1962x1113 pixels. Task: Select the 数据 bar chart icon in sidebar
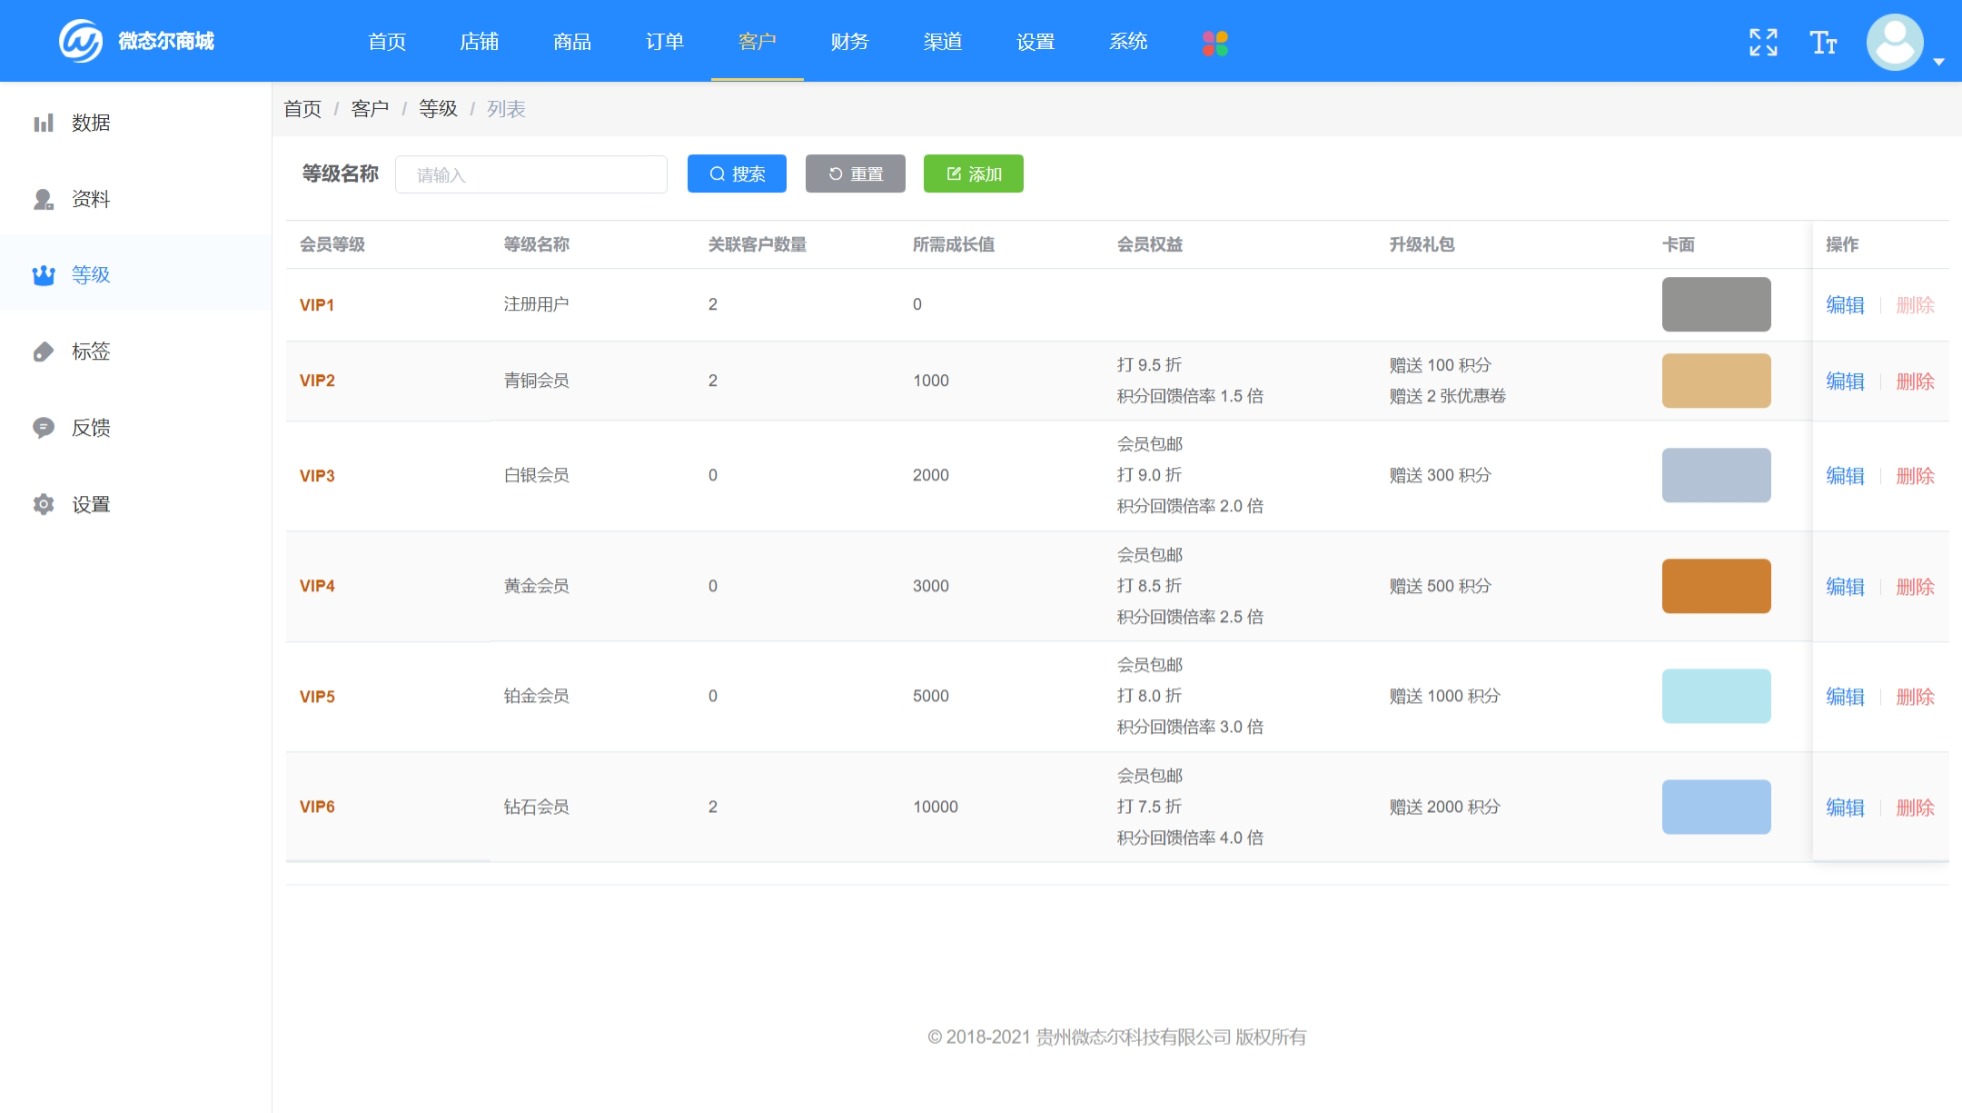43,122
